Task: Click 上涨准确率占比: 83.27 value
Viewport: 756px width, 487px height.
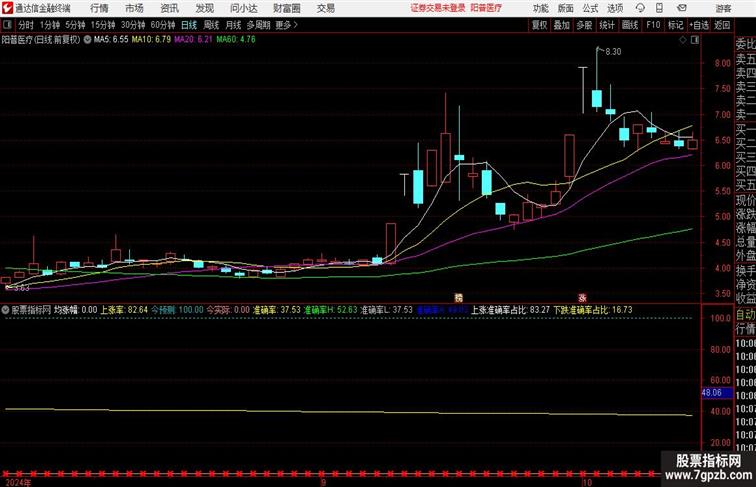Action: (x=510, y=310)
